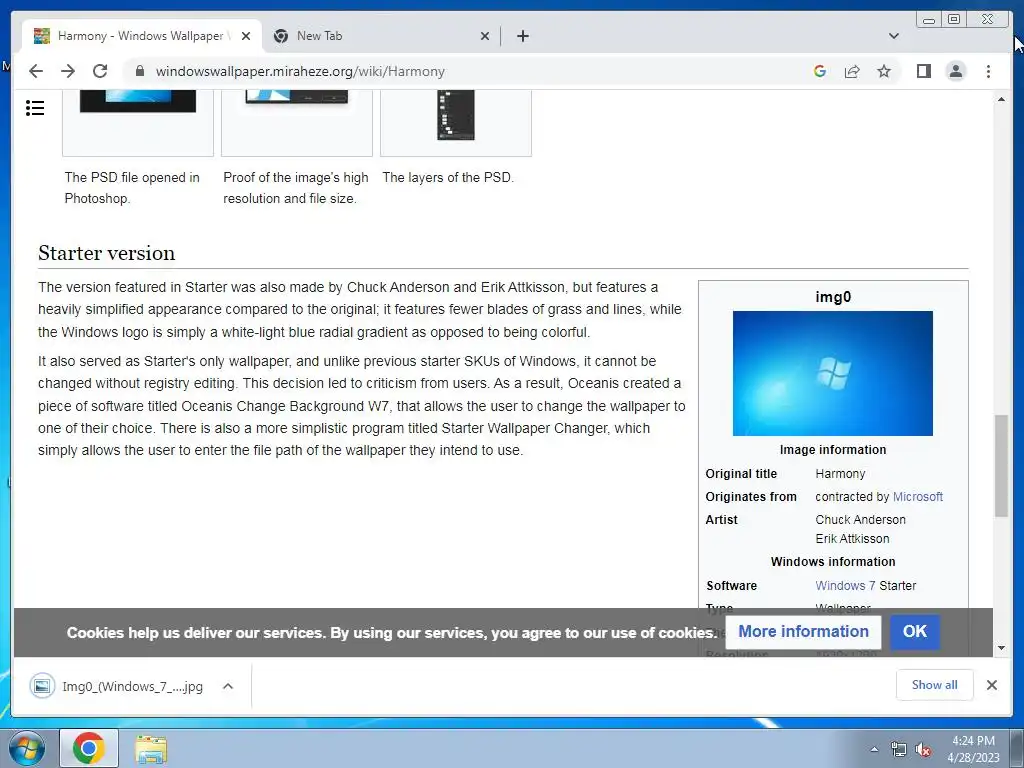Click Show all downloads button
Image resolution: width=1024 pixels, height=768 pixels.
point(935,684)
